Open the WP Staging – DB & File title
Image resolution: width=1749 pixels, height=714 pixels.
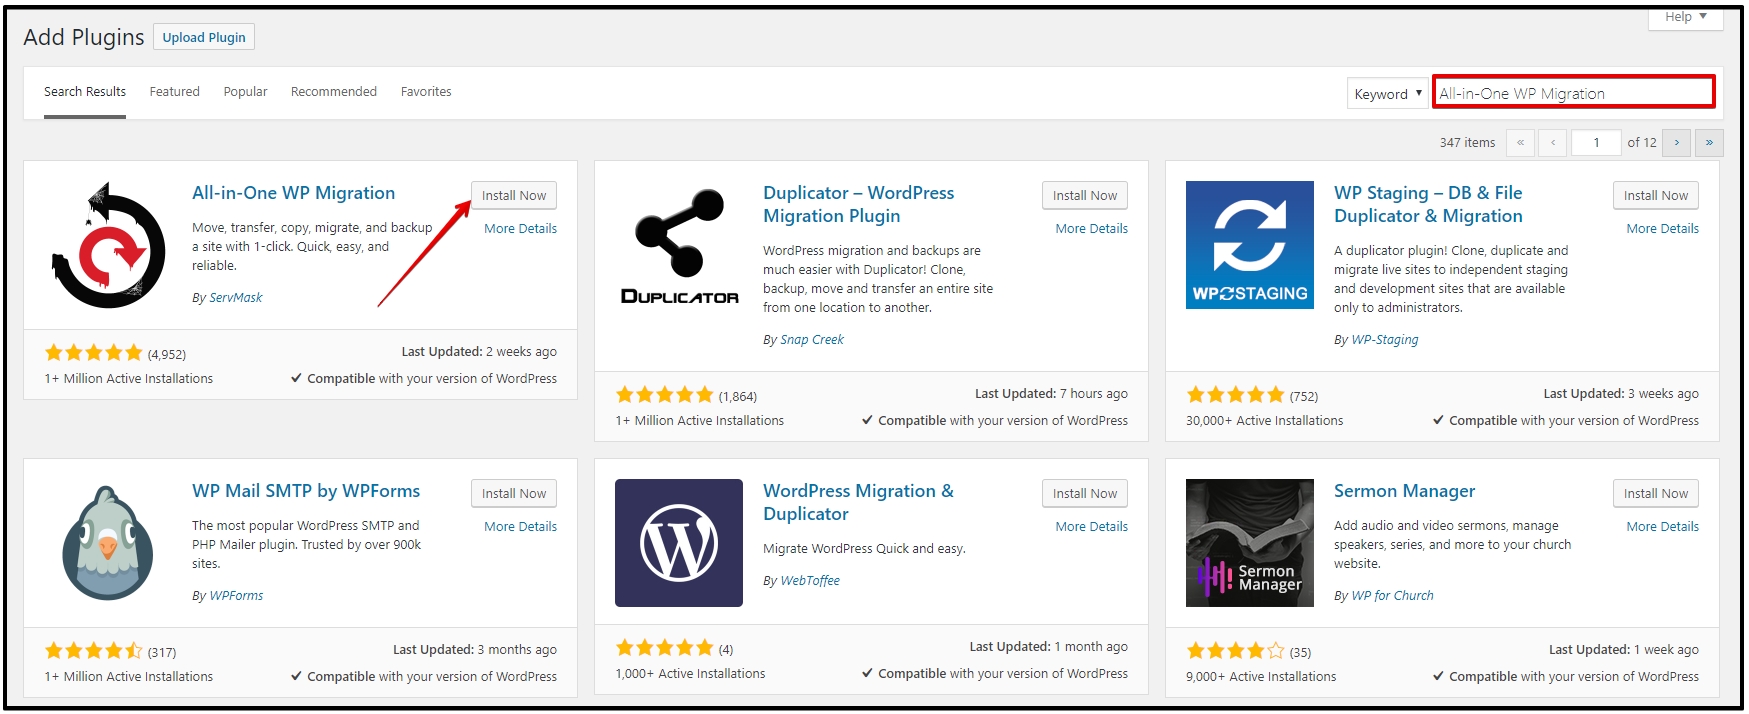pyautogui.click(x=1428, y=204)
